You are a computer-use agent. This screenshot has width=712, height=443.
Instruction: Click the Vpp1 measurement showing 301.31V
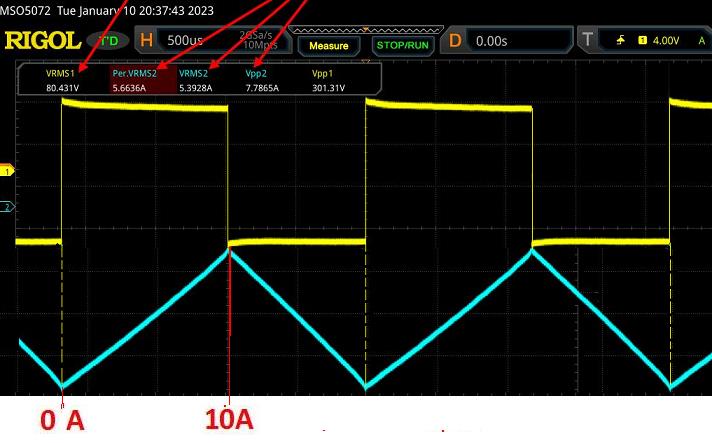(x=328, y=80)
